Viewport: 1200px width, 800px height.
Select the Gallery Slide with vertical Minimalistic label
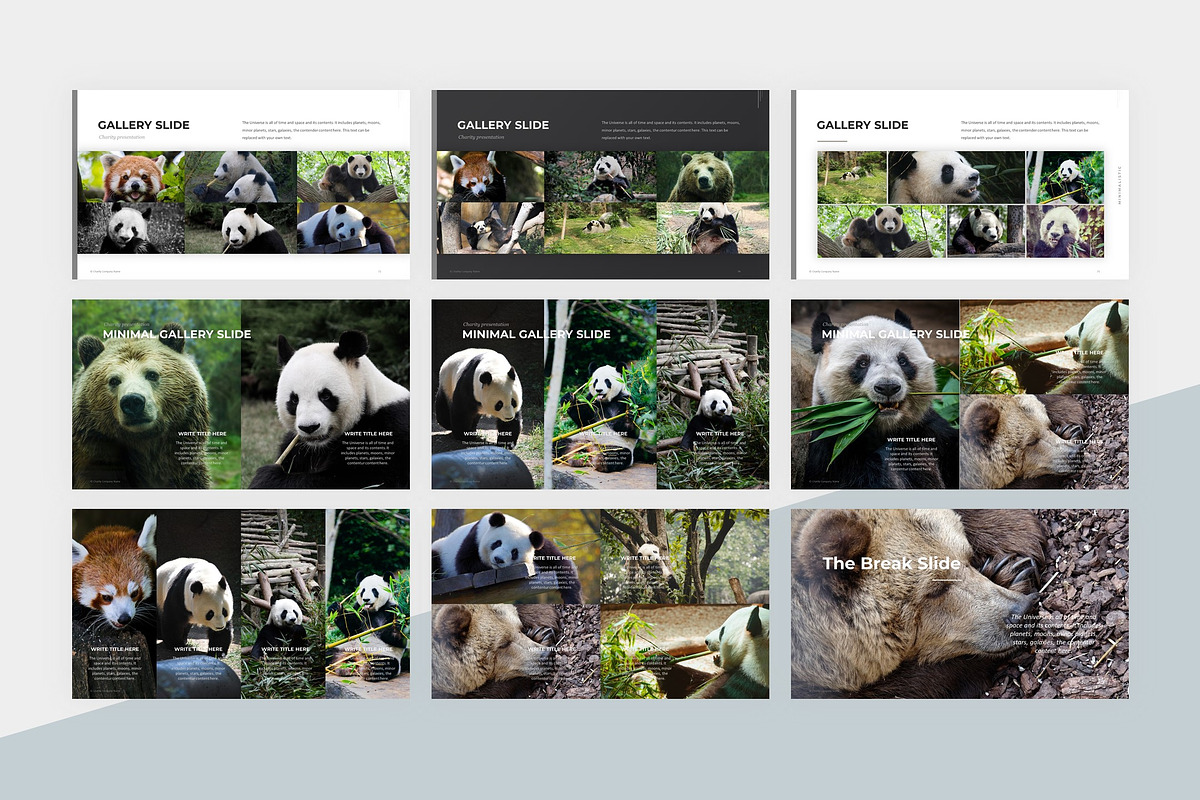(x=960, y=185)
